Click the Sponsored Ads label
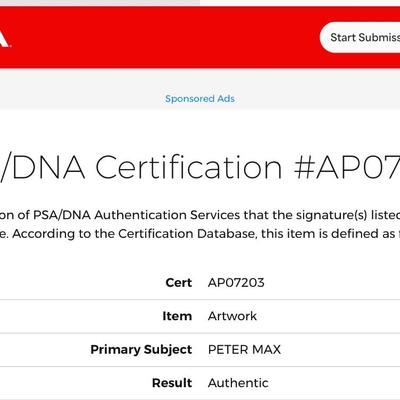This screenshot has width=400, height=400. point(200,99)
